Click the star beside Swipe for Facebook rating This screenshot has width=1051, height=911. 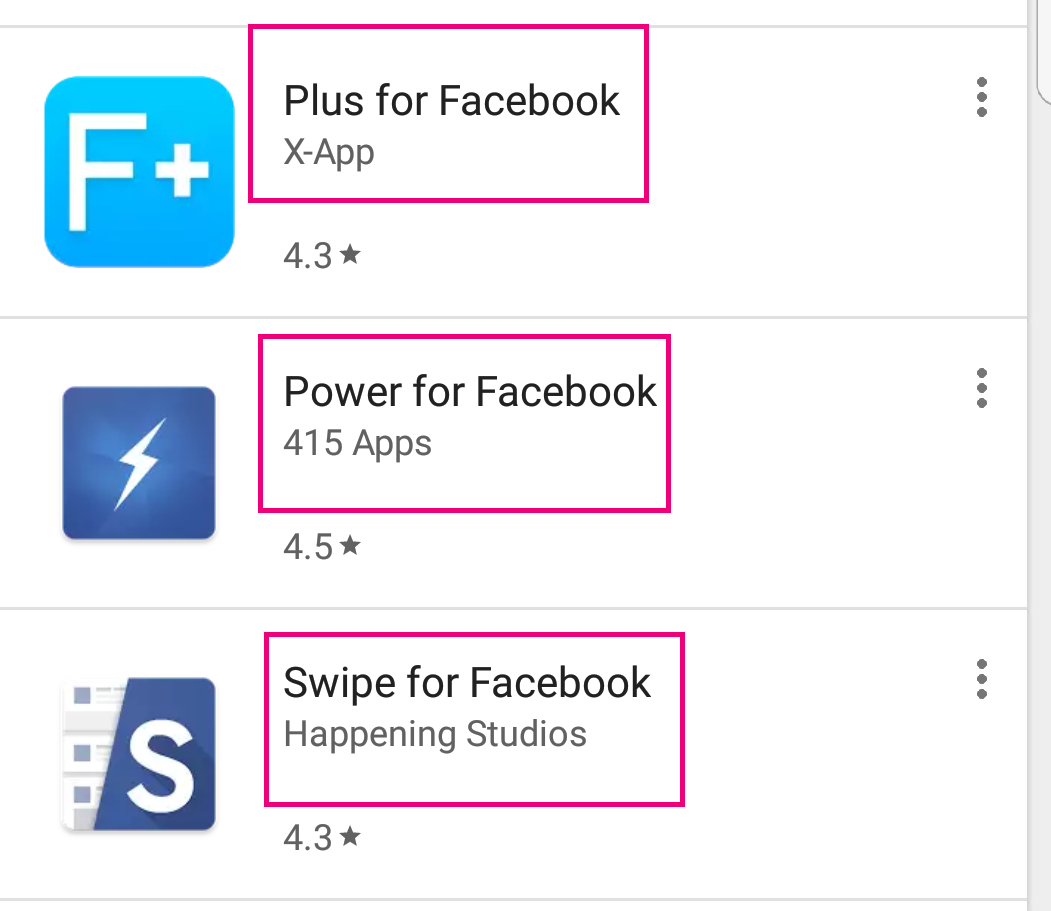(x=350, y=836)
